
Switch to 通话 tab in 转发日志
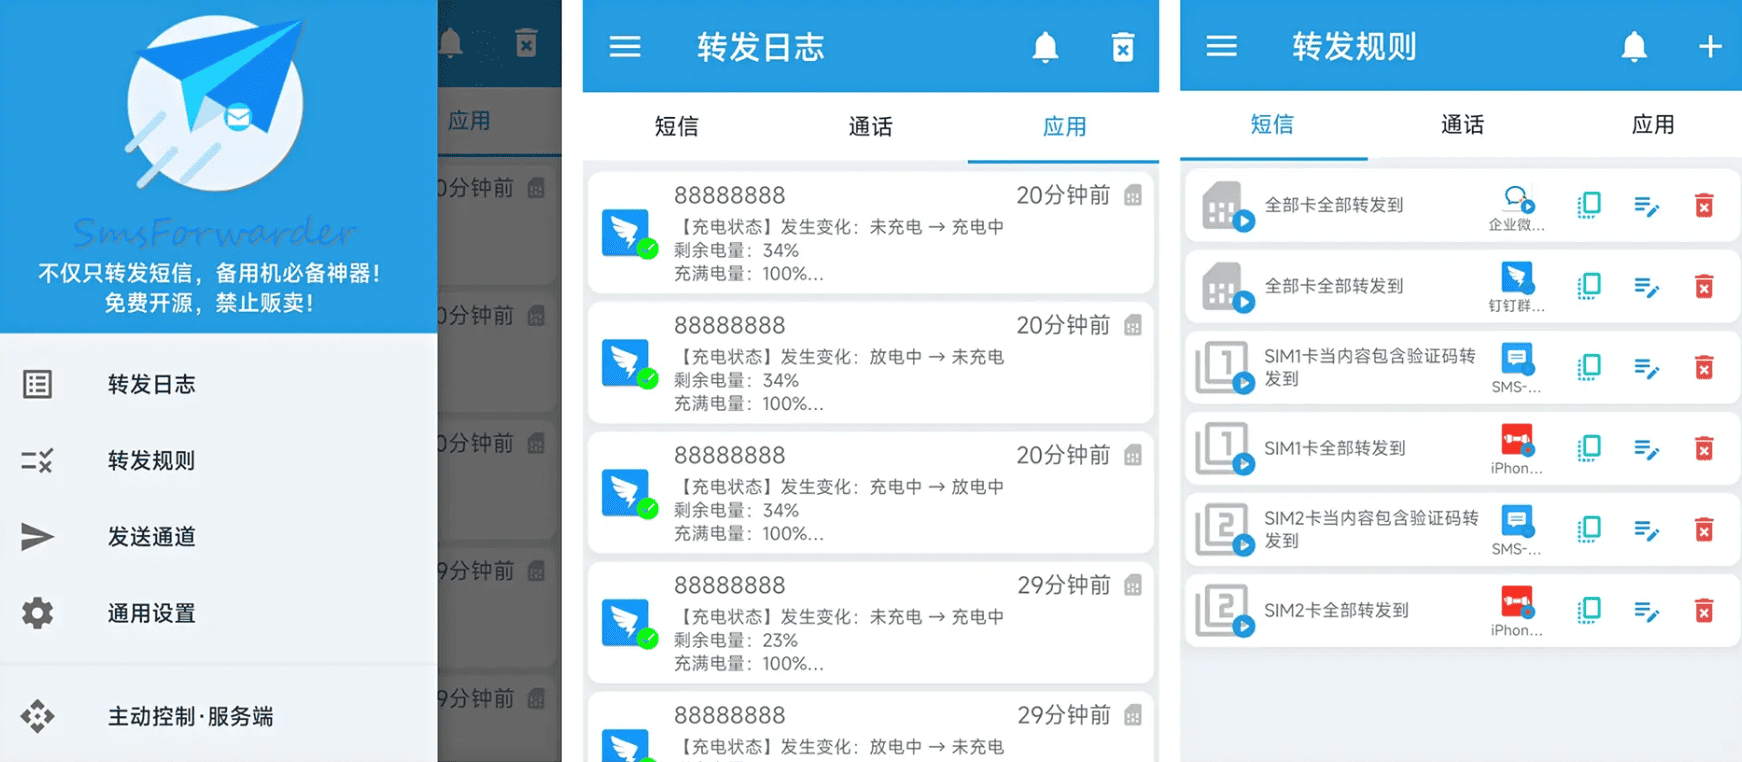pos(870,127)
